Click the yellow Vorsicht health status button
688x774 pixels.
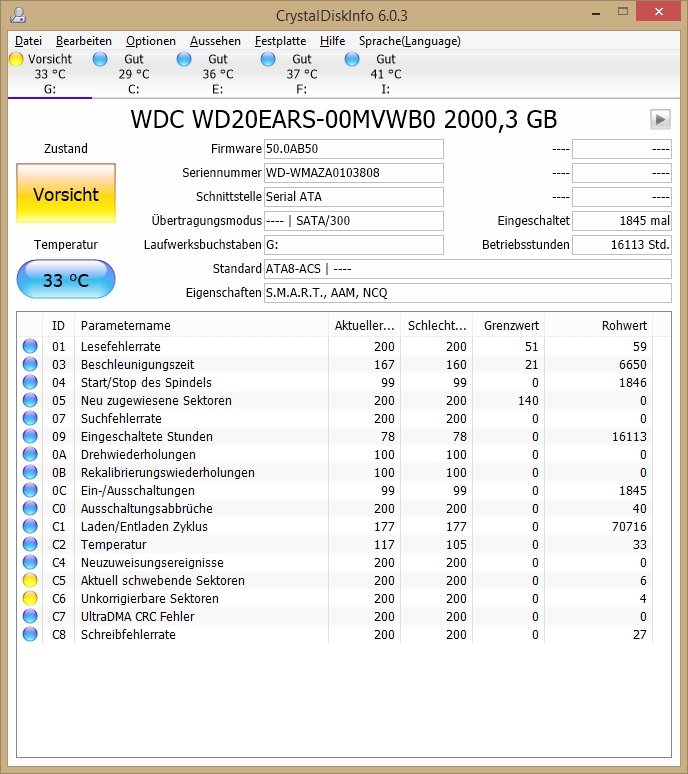click(66, 194)
